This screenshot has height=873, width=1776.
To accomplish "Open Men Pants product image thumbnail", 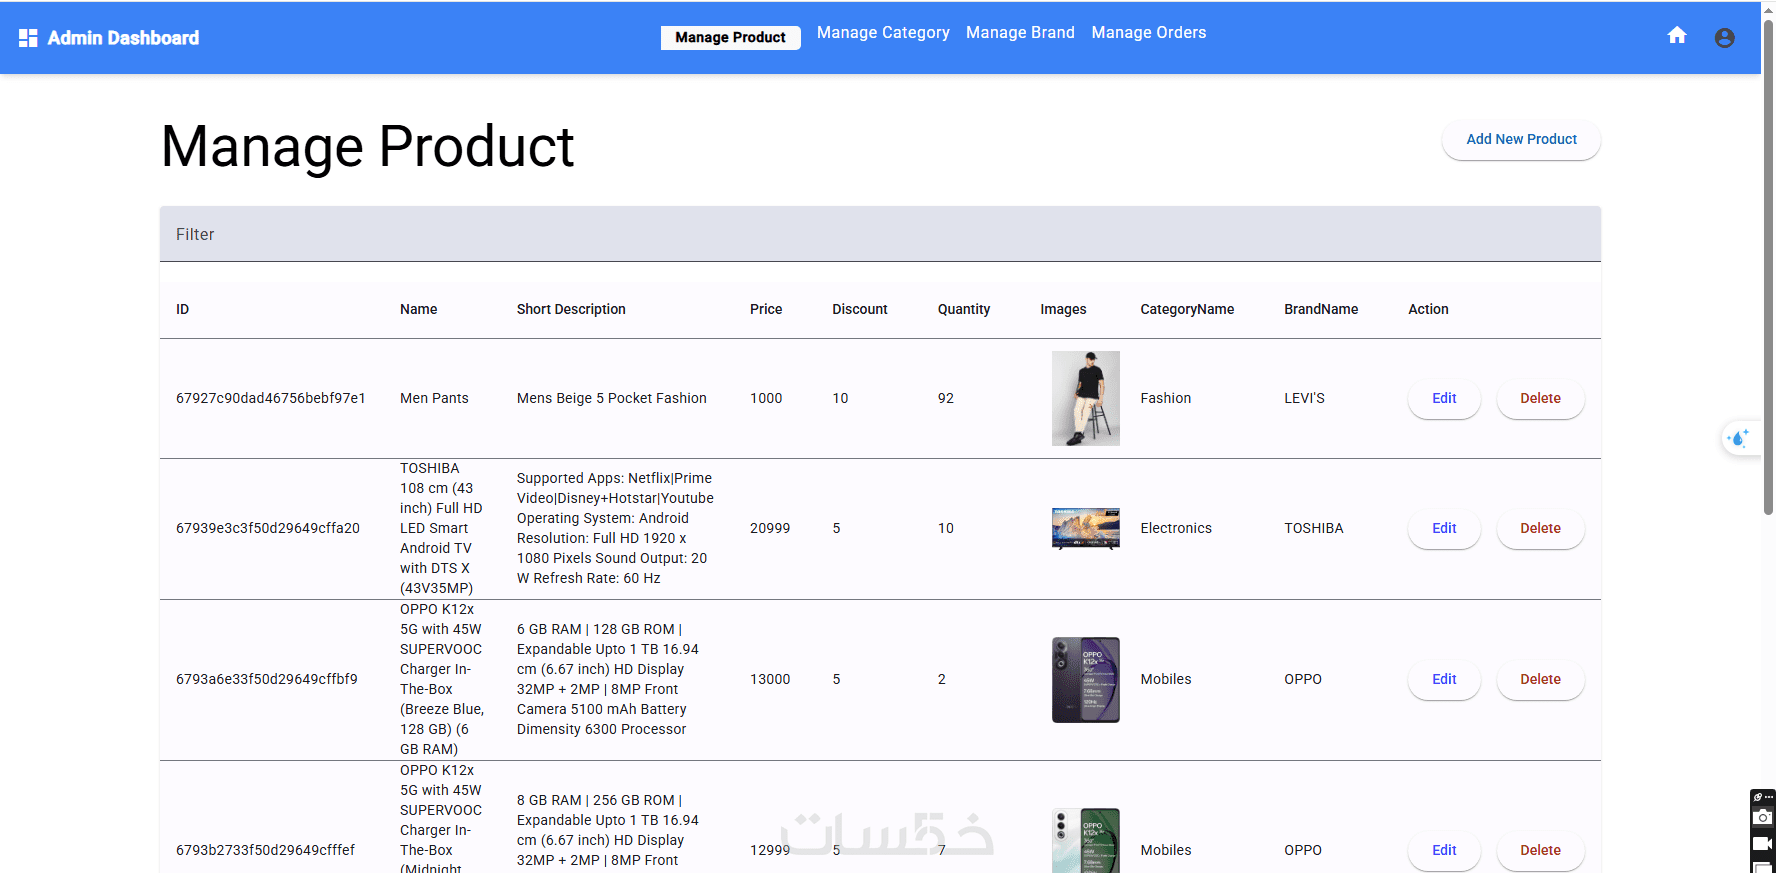I will pos(1085,398).
